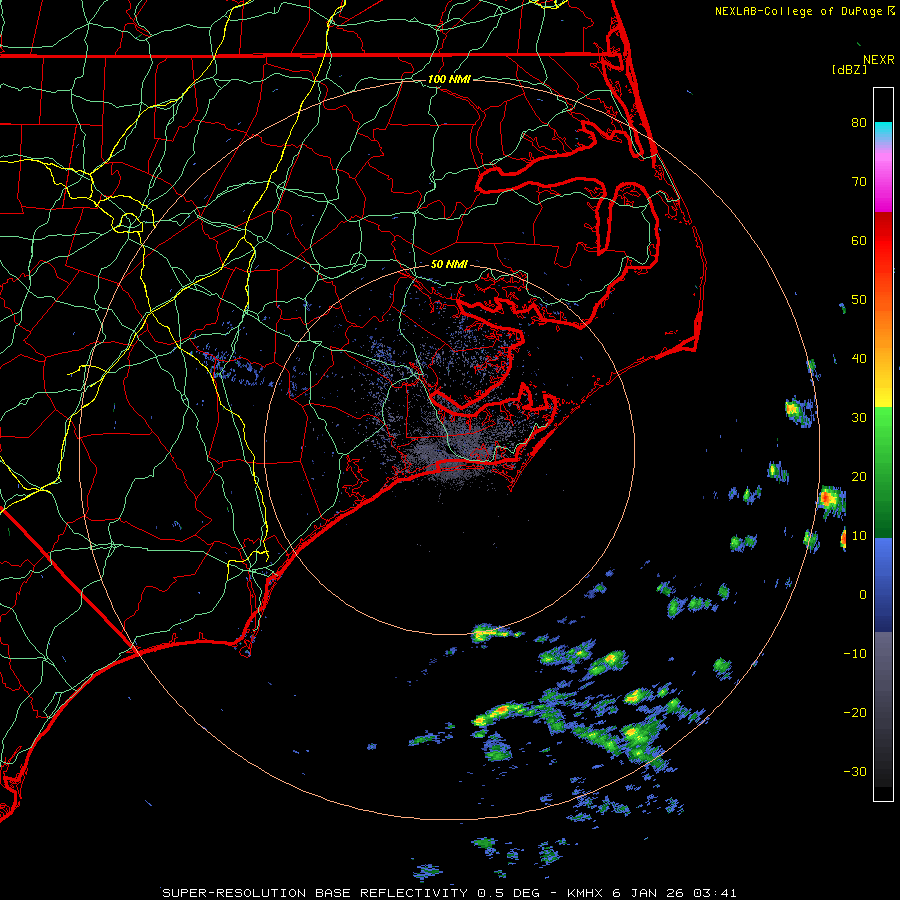Click the NEXR label above the color scale

878,60
